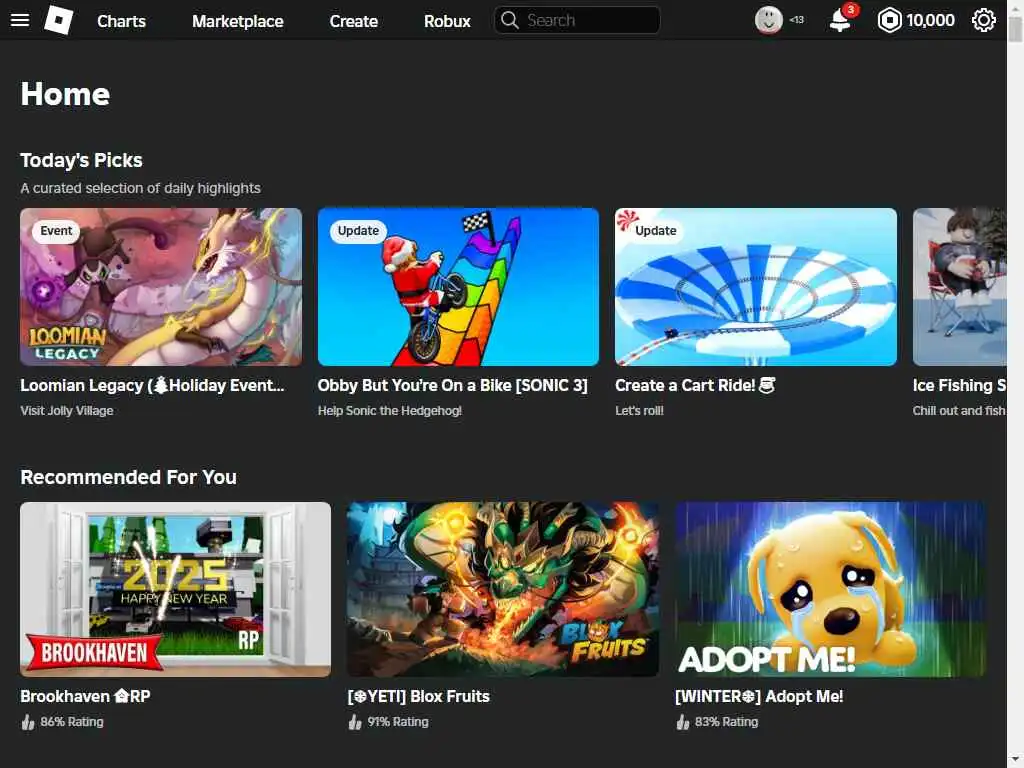
Task: Open the Create a Cart Ride thumbnail
Action: [756, 287]
